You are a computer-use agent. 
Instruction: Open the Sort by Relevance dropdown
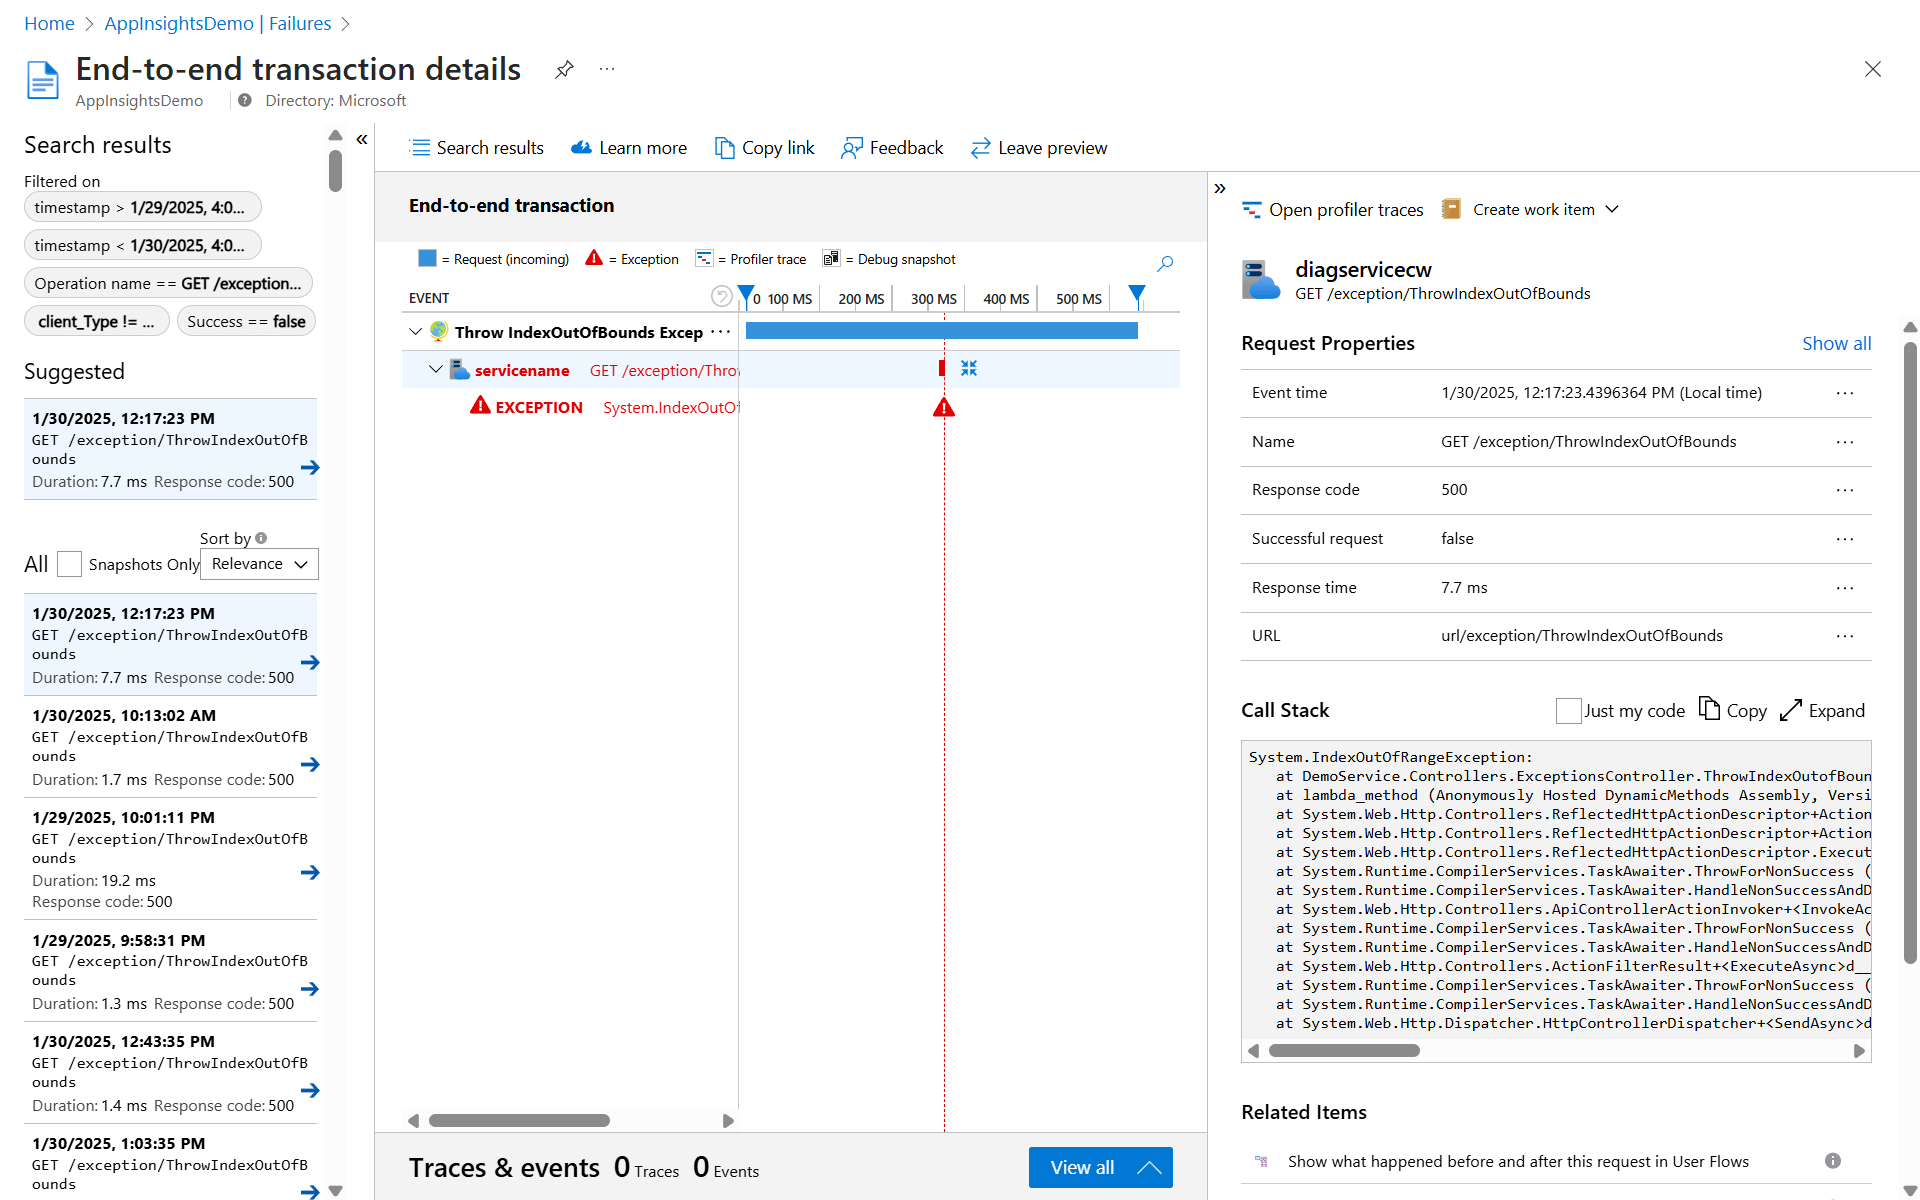pyautogui.click(x=259, y=564)
